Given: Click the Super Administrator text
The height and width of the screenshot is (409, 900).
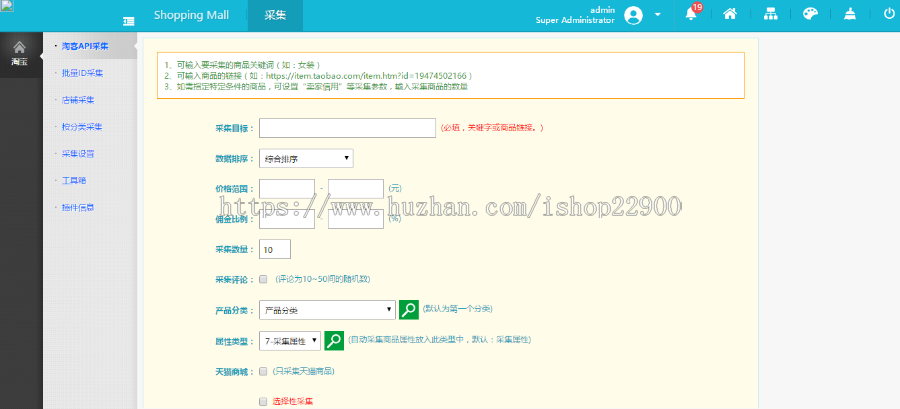Looking at the screenshot, I should 575,20.
